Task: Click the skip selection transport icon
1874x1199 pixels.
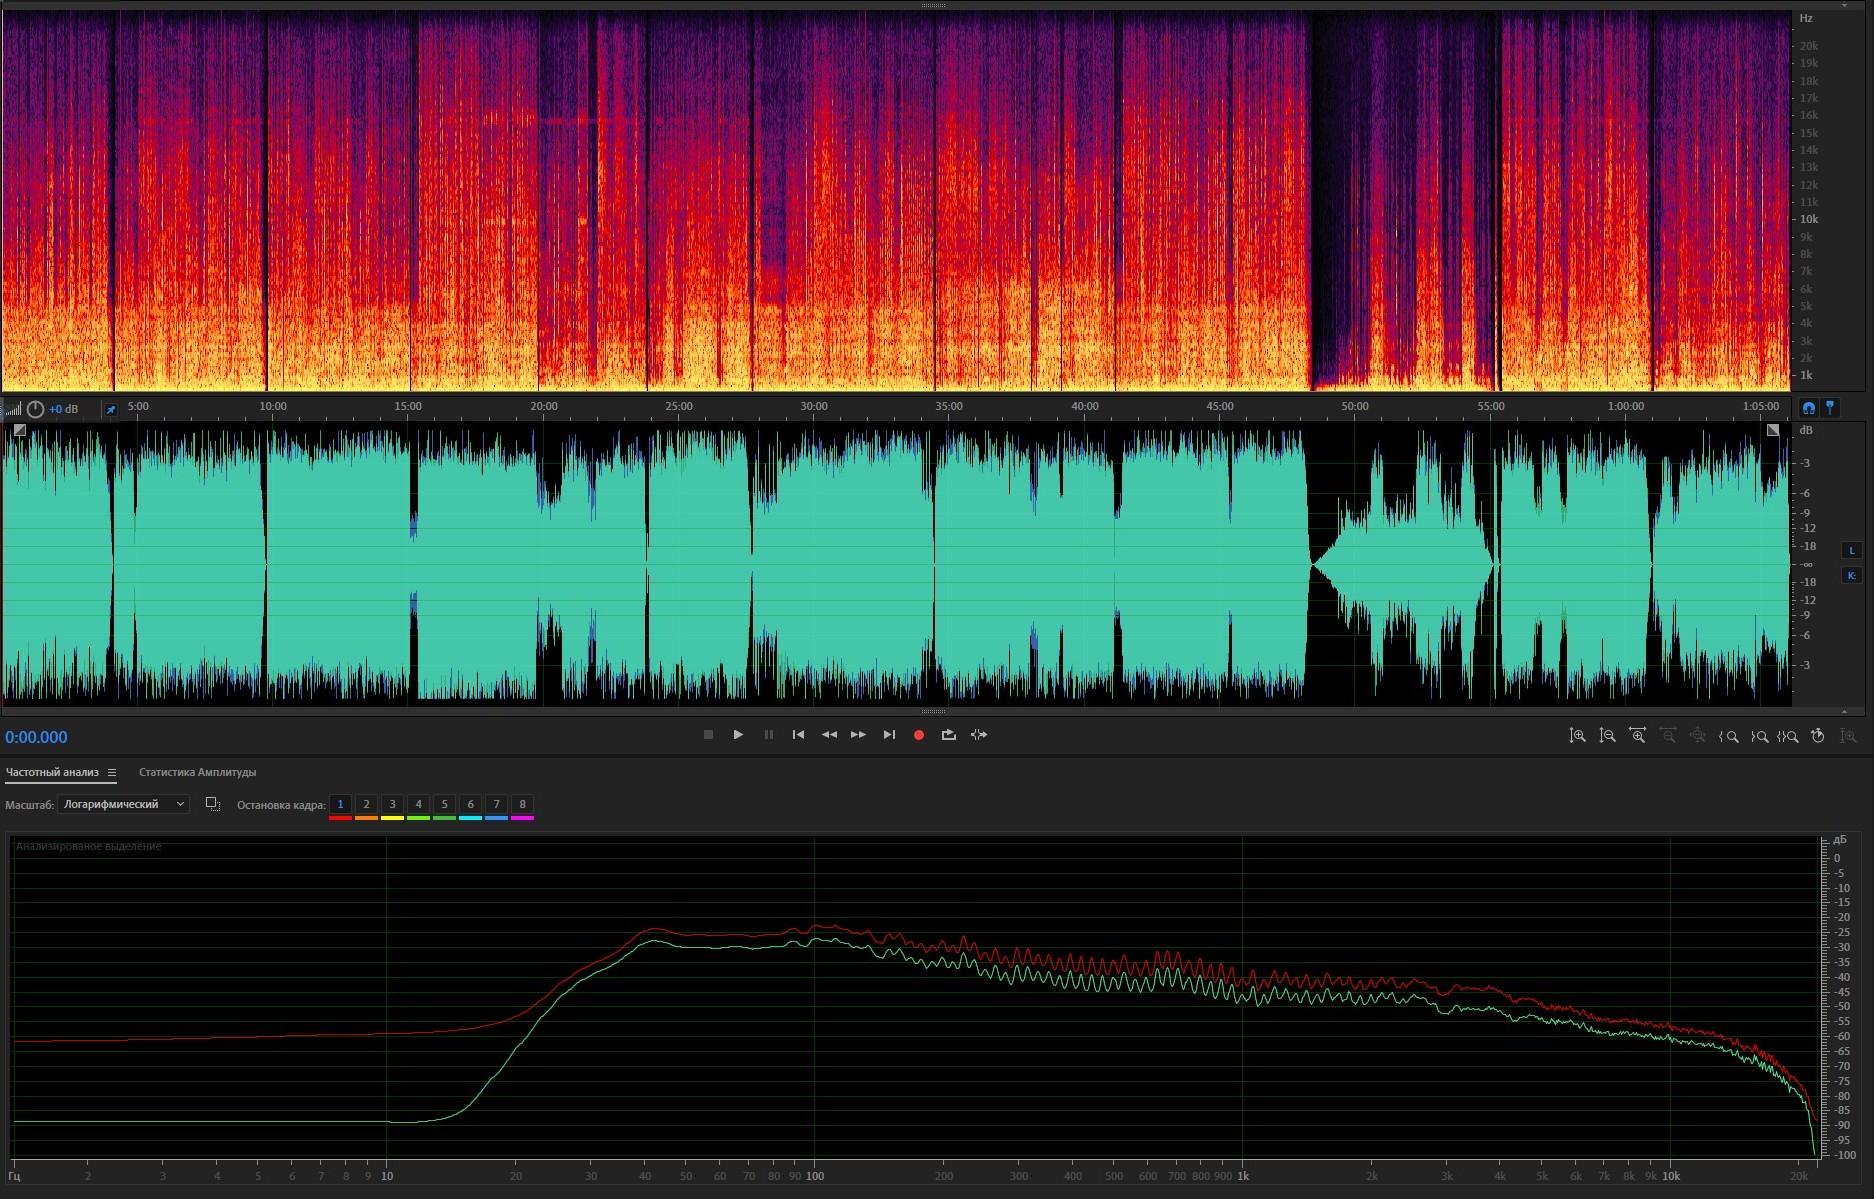Action: click(979, 735)
